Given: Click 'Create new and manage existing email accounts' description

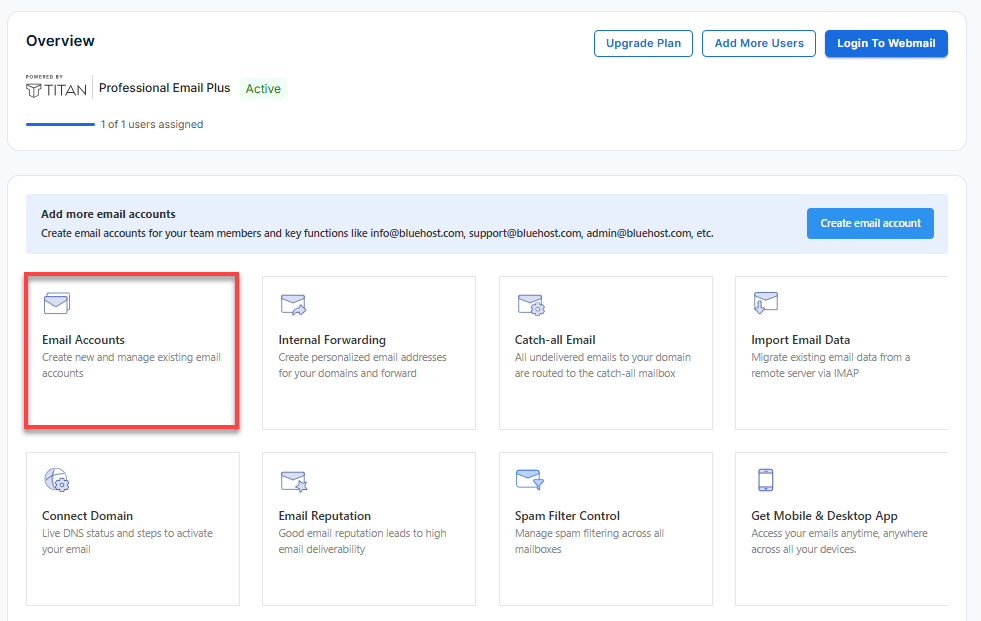Looking at the screenshot, I should pyautogui.click(x=131, y=365).
